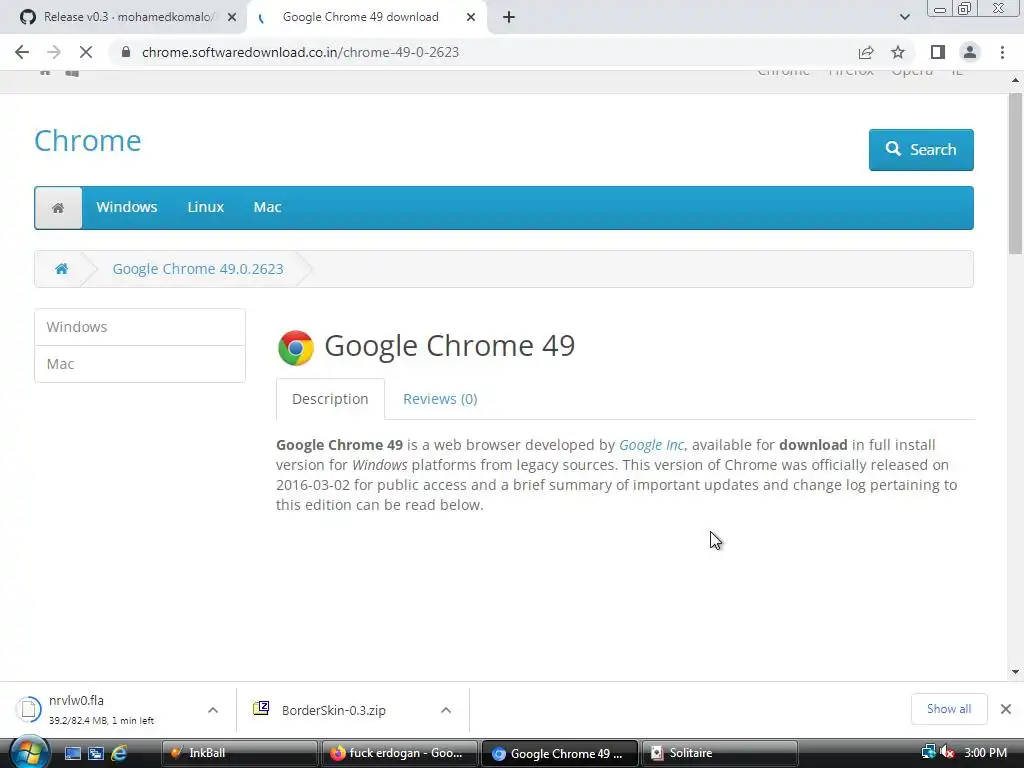Bookmark this page with the star icon
Image resolution: width=1024 pixels, height=768 pixels.
point(898,52)
